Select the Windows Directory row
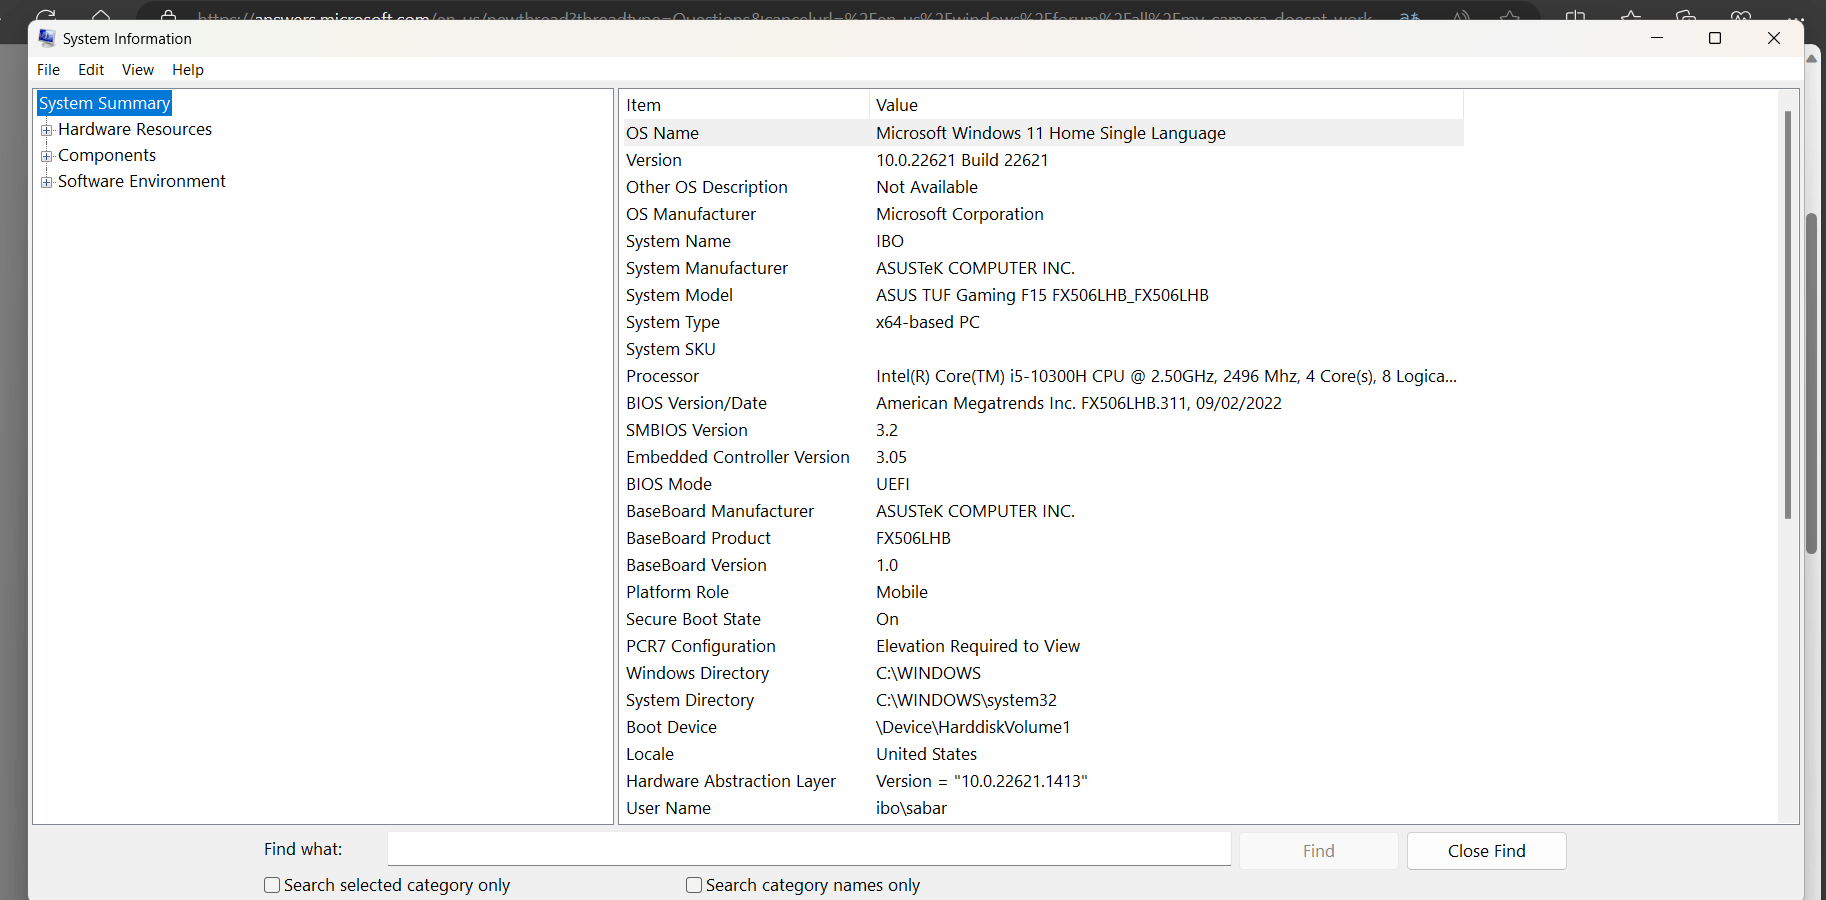1826x900 pixels. pos(1043,673)
